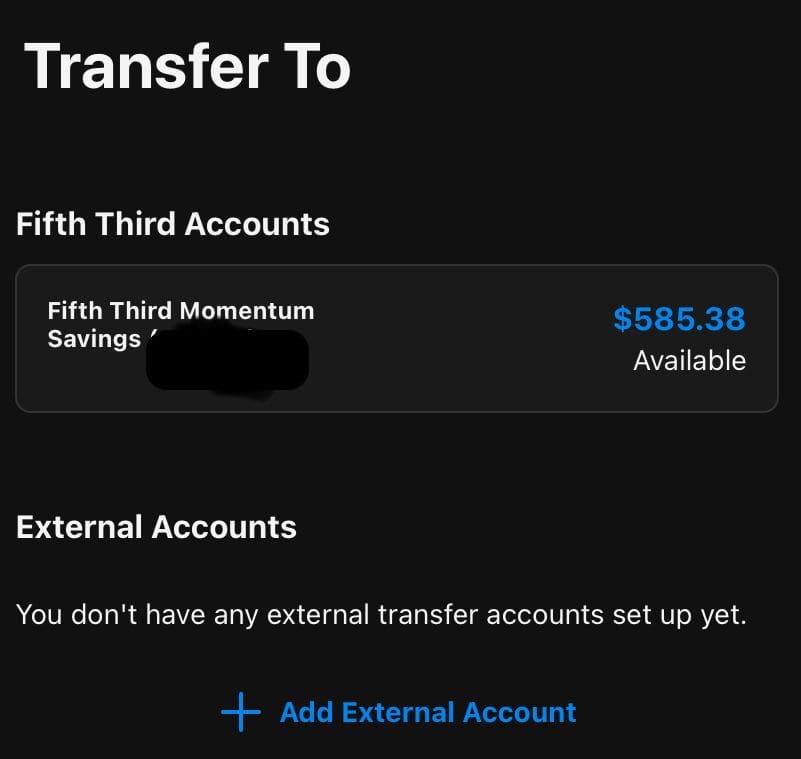Select the Fifth Third Accounts section header
The width and height of the screenshot is (801, 759).
172,224
